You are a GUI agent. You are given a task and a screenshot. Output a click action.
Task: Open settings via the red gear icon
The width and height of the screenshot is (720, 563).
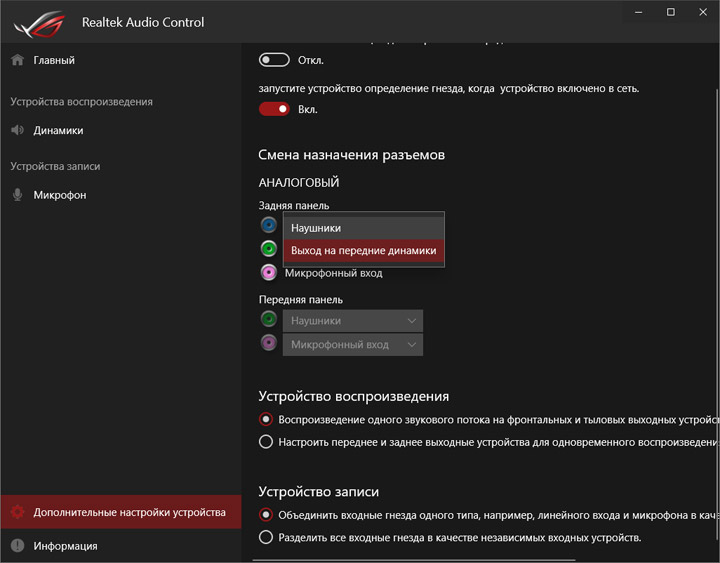coord(17,512)
